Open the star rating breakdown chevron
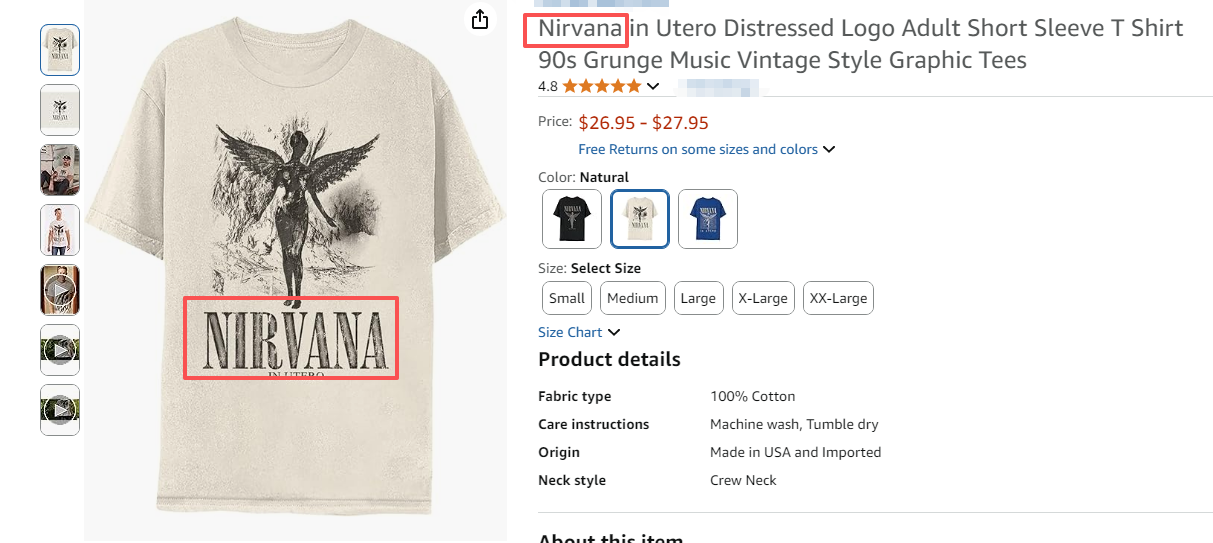Viewport: 1213px width, 543px height. click(x=653, y=87)
